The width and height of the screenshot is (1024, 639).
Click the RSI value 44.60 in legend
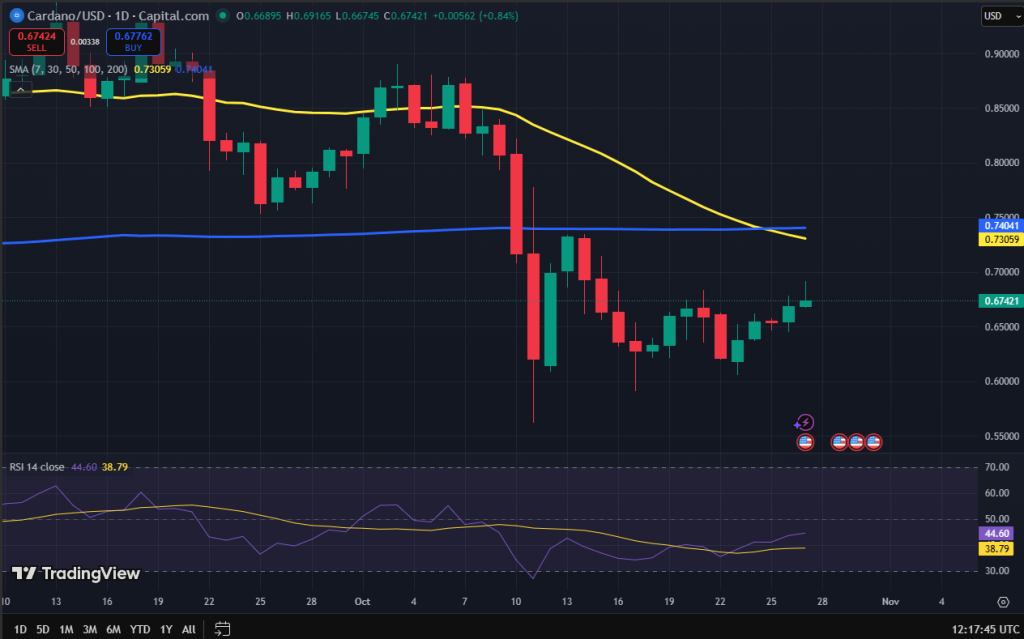(x=84, y=467)
